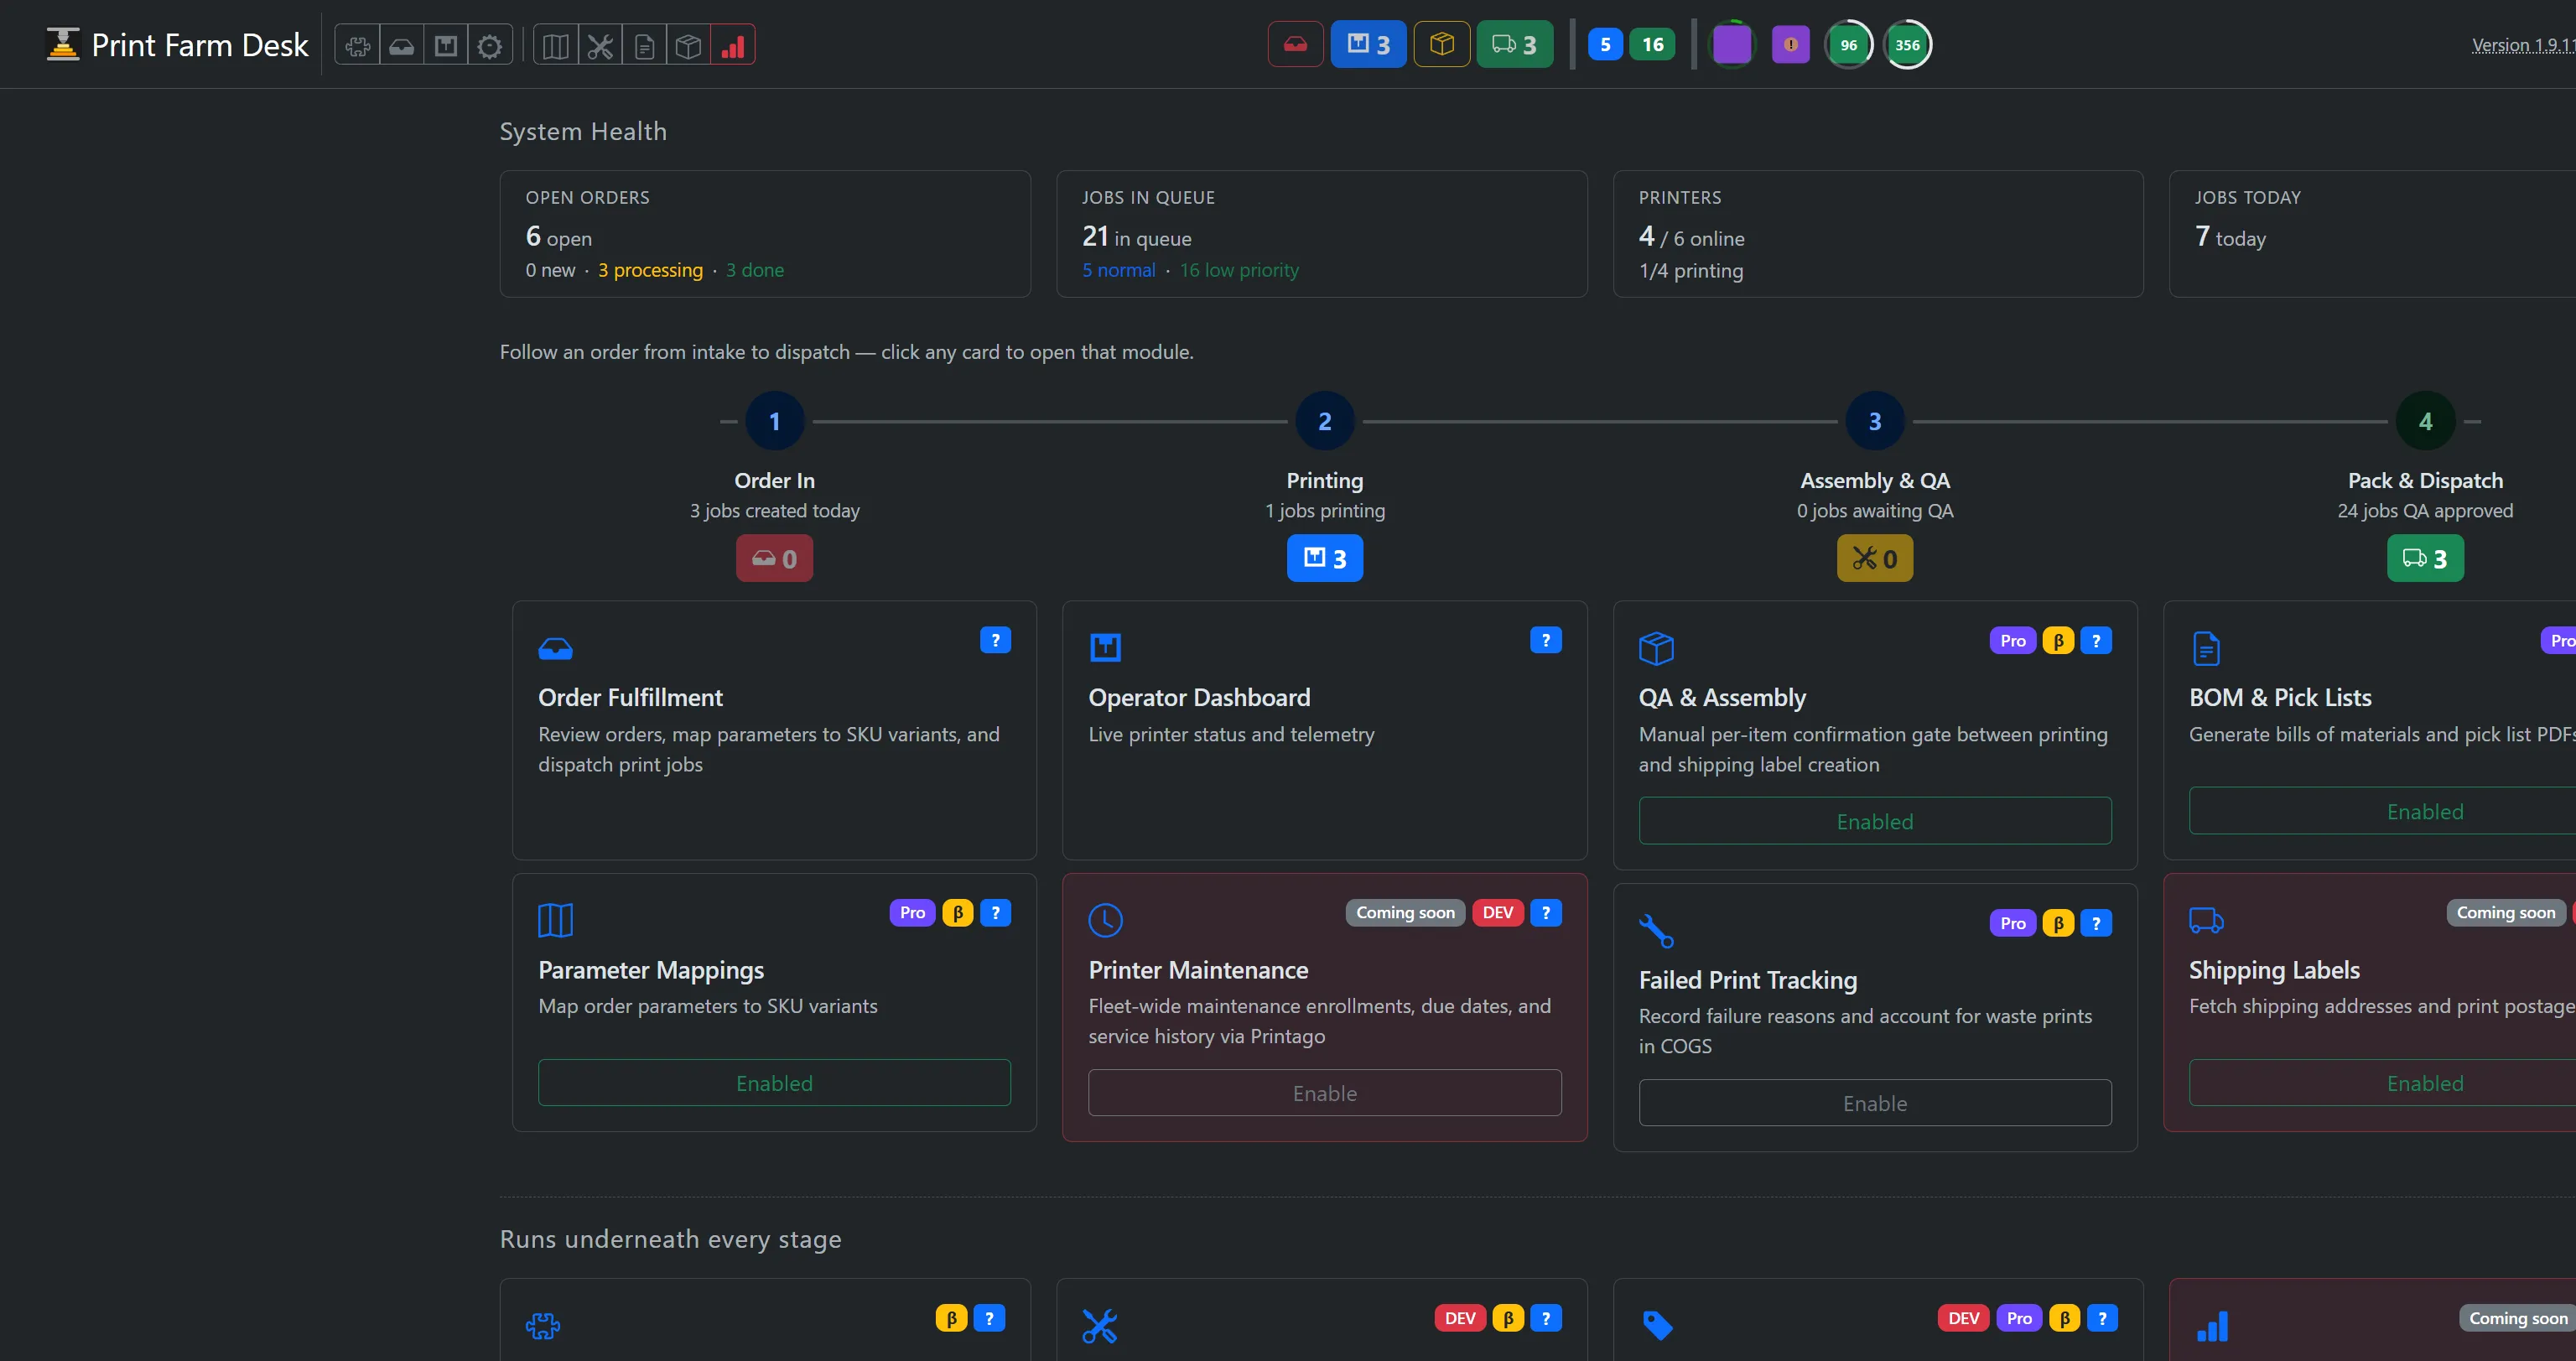The image size is (2576, 1361).
Task: Open the map parameter mappings toolbar icon
Action: 556,45
